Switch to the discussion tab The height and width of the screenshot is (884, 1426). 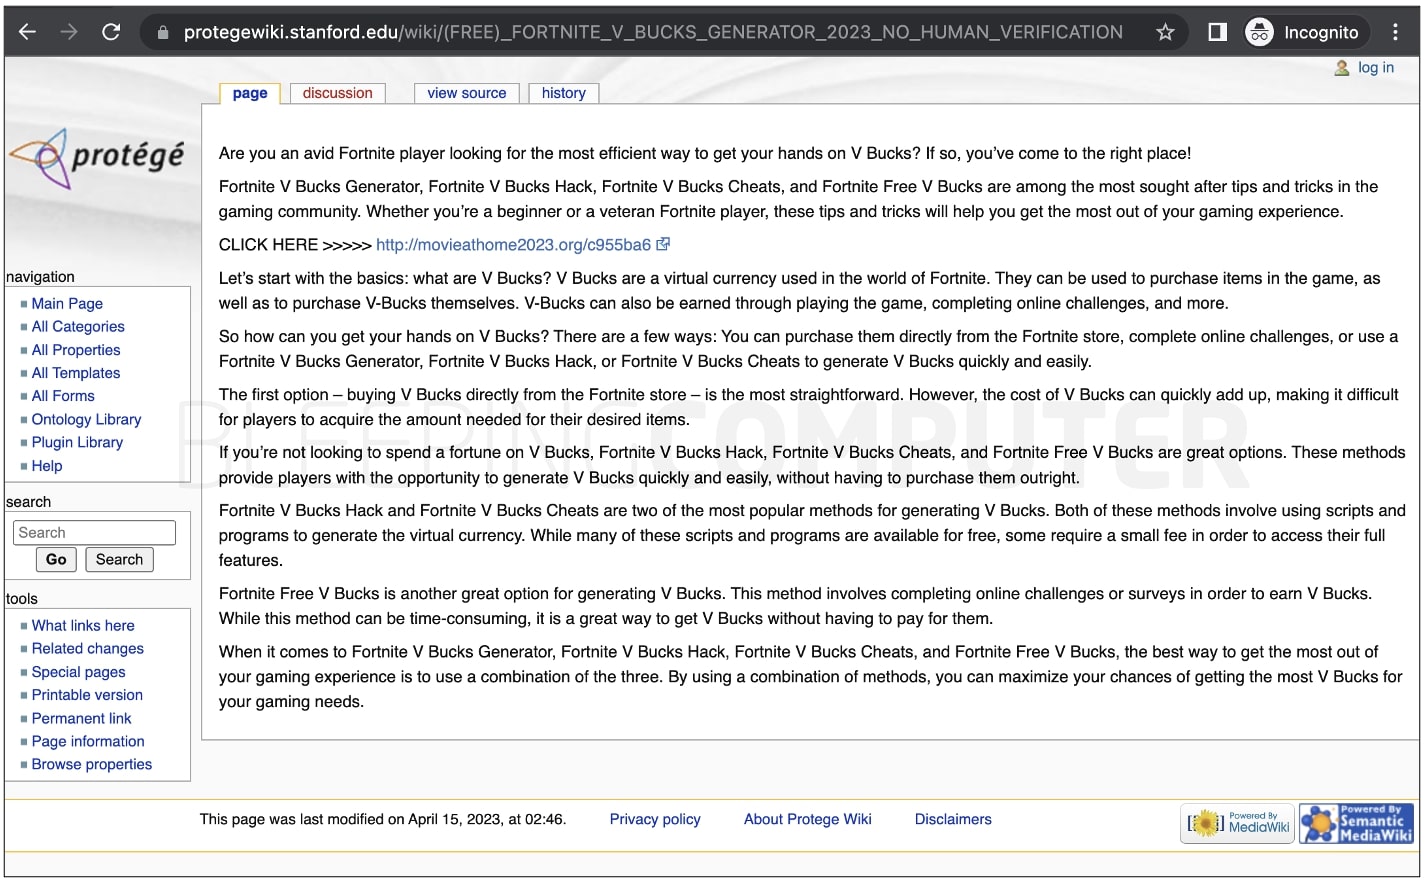pos(337,93)
